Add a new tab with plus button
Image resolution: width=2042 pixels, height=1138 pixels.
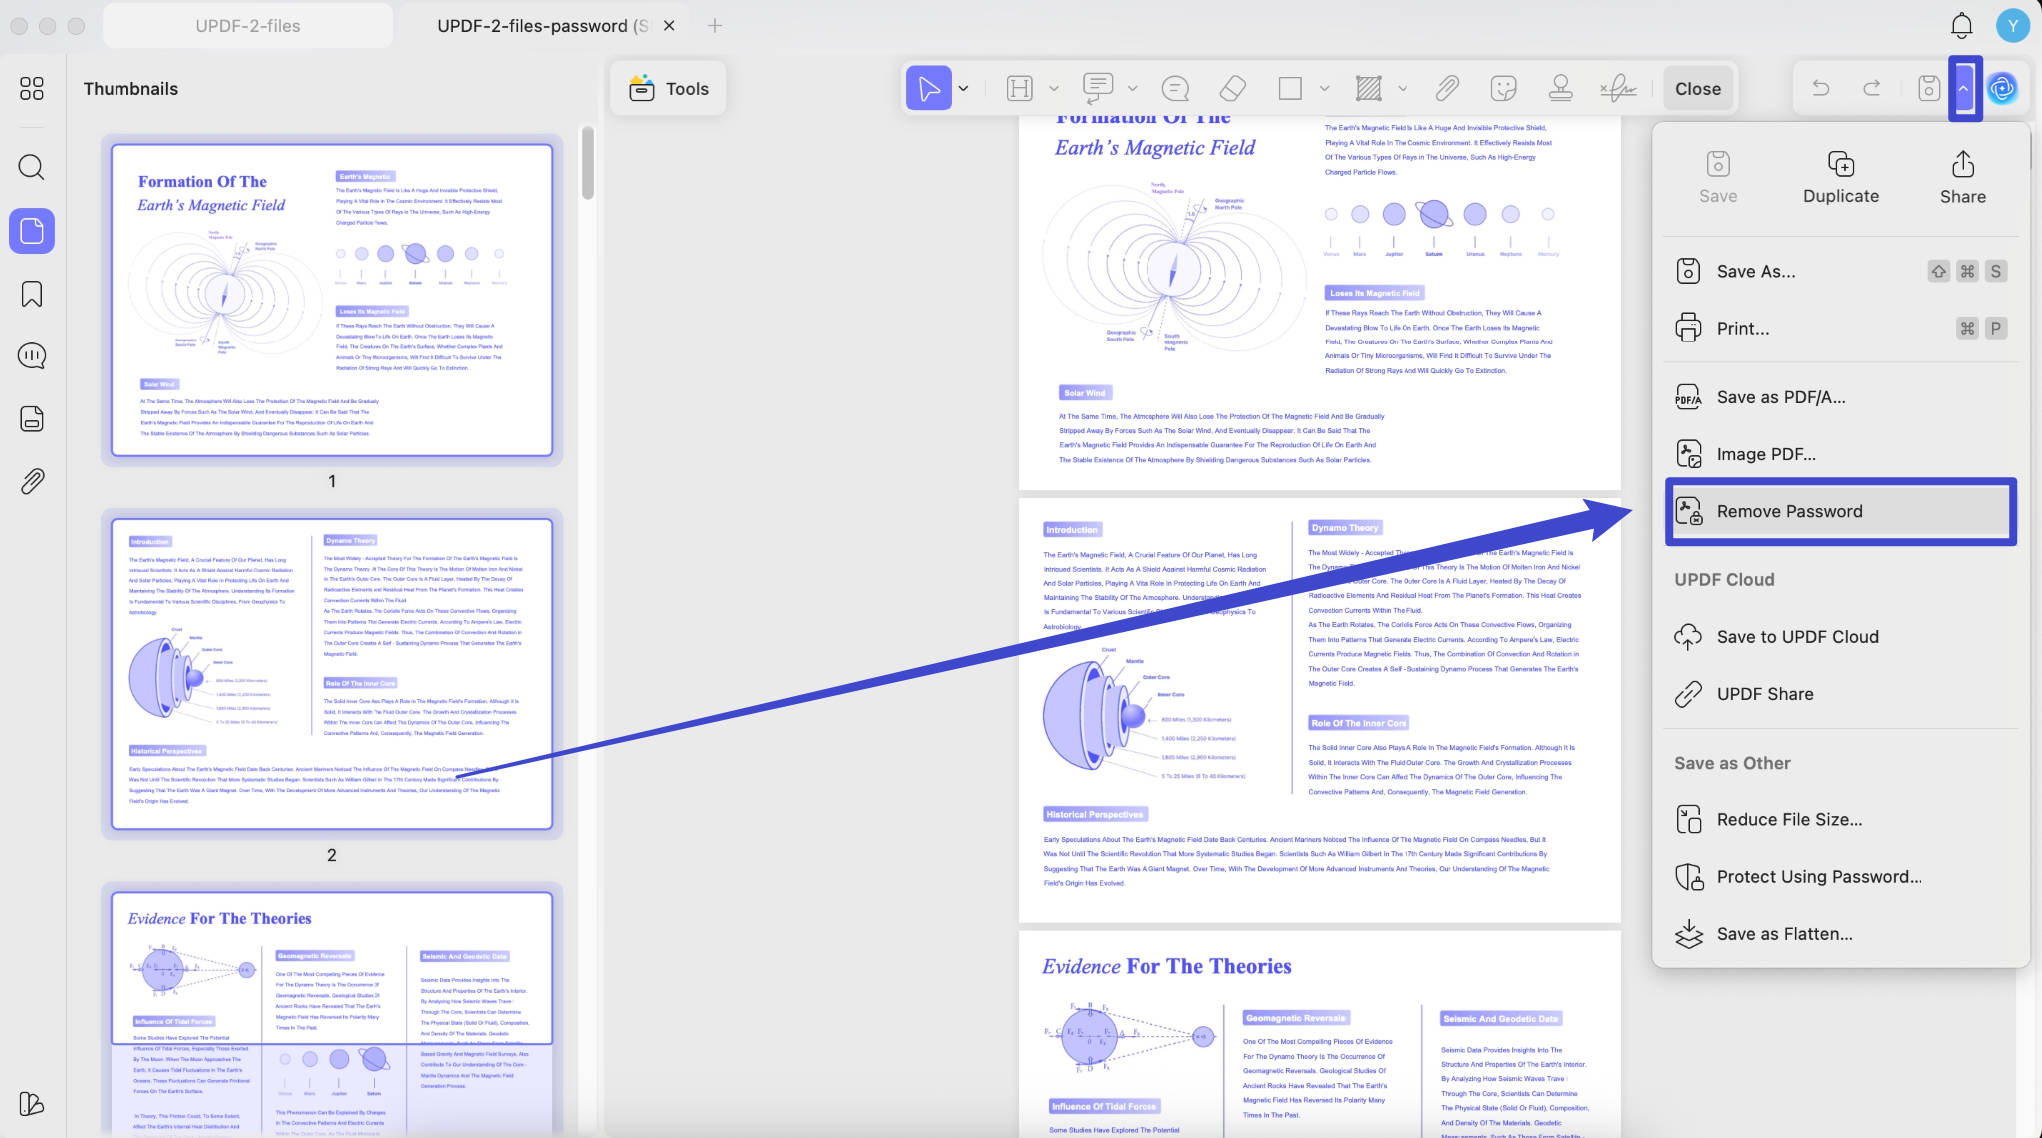[714, 26]
